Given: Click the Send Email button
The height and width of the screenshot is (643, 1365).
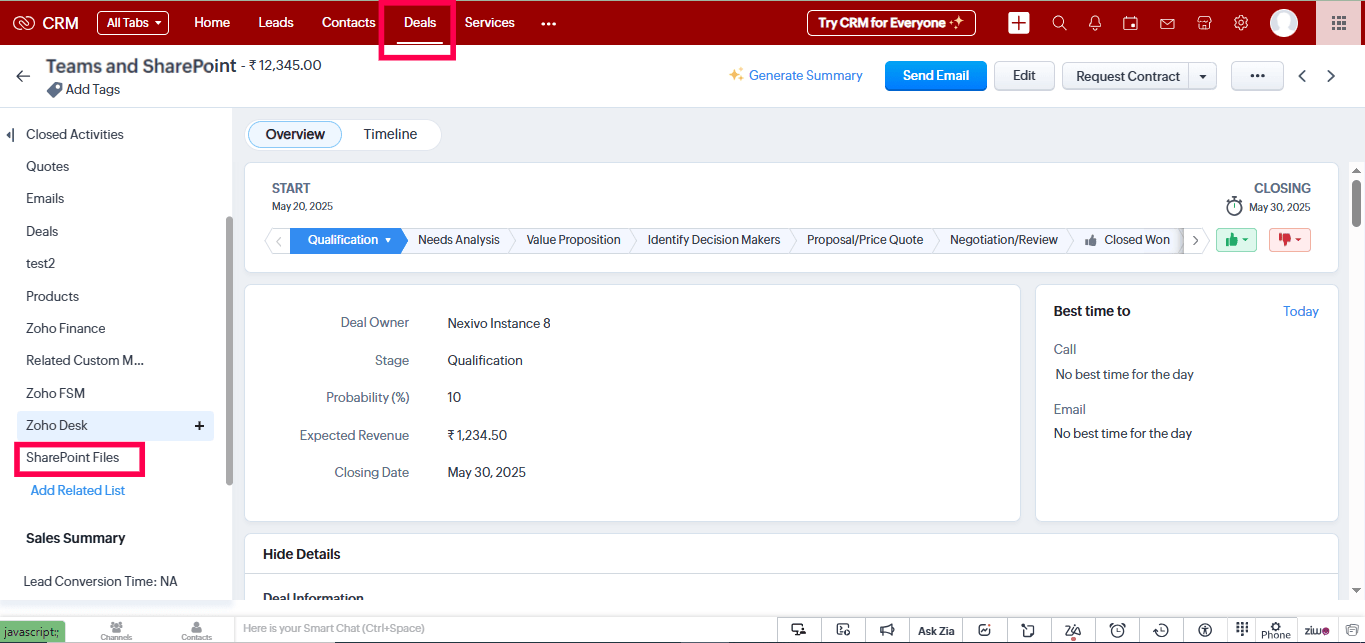Looking at the screenshot, I should pos(936,76).
